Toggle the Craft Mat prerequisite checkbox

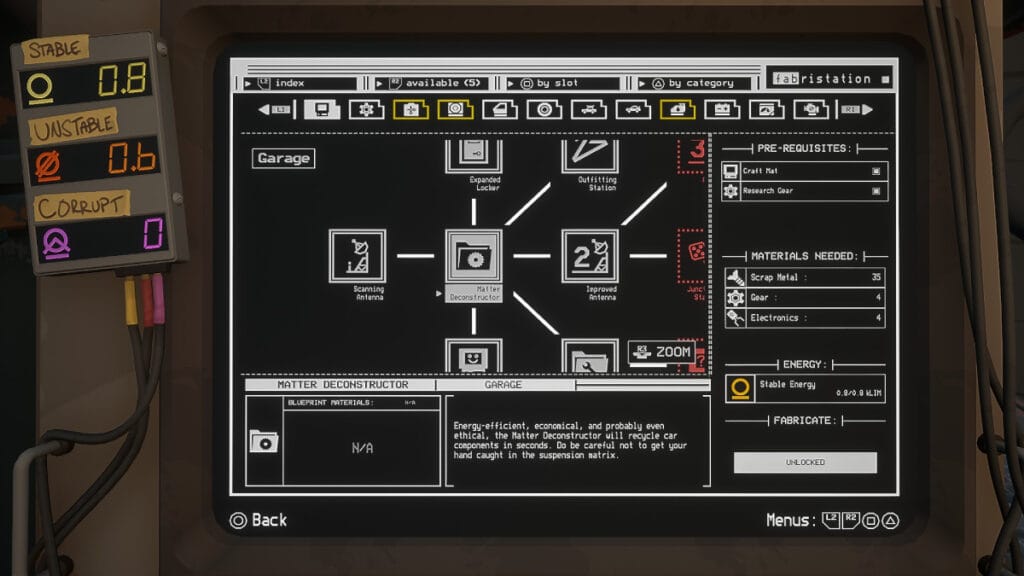click(878, 170)
